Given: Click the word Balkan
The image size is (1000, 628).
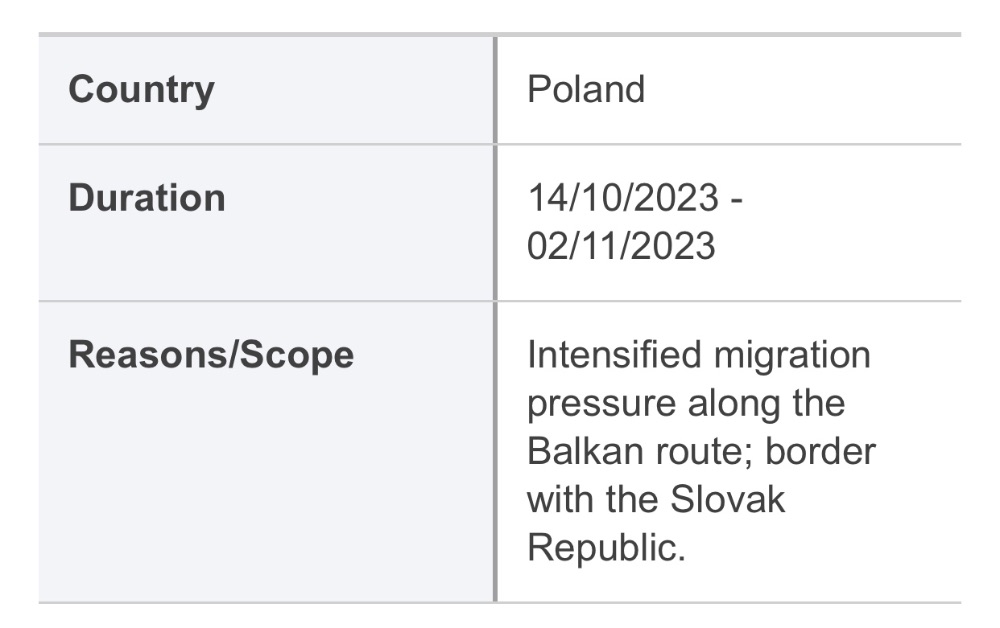Looking at the screenshot, I should point(577,451).
